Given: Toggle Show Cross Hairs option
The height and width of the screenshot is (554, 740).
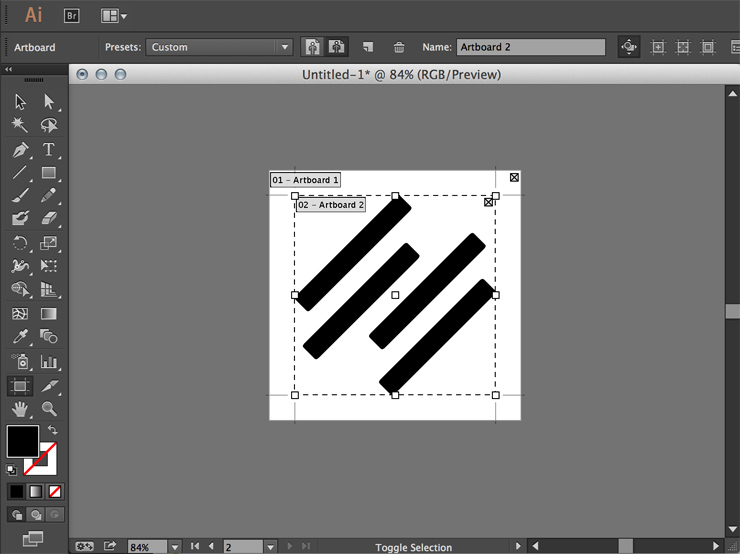Looking at the screenshot, I should click(683, 47).
